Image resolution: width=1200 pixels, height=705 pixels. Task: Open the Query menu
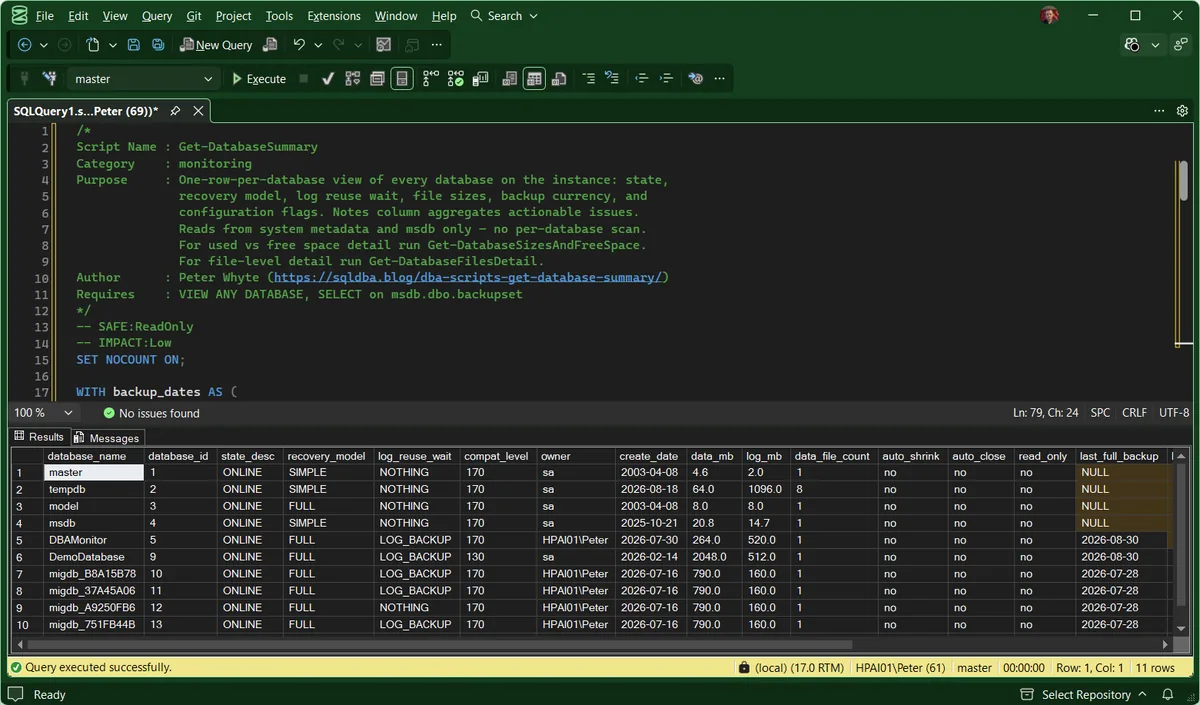pyautogui.click(x=157, y=16)
